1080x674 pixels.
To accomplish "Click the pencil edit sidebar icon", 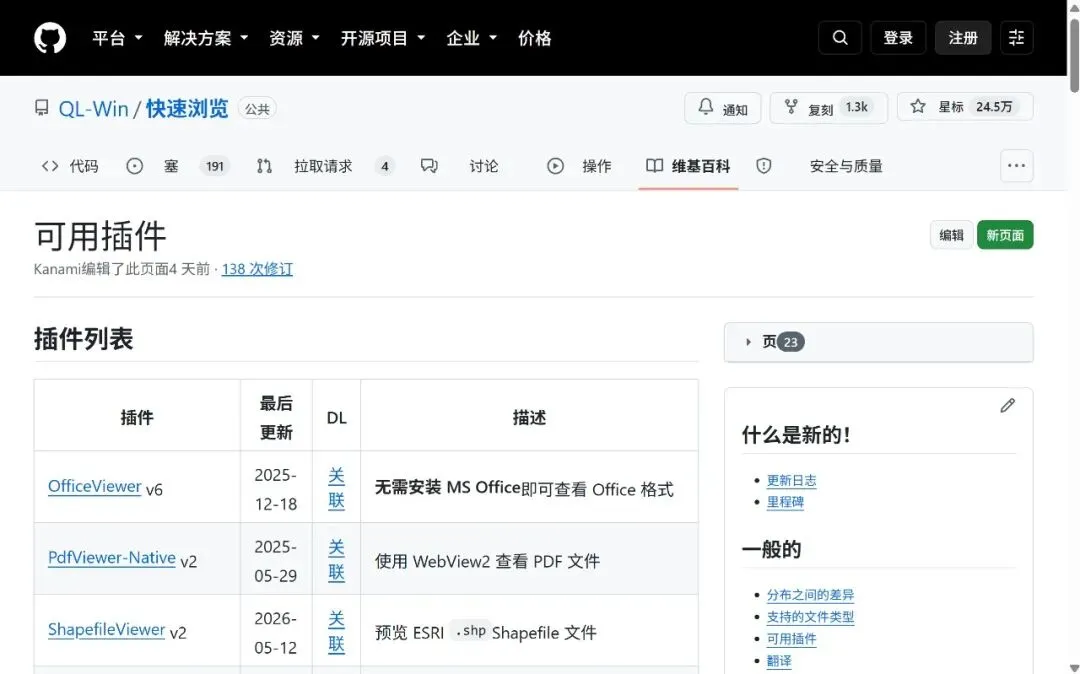I will 1007,406.
